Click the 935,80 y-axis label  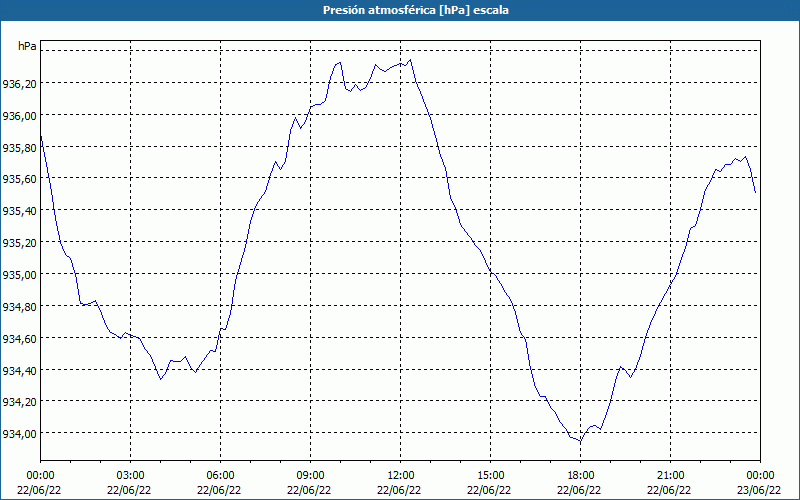[x=20, y=148]
